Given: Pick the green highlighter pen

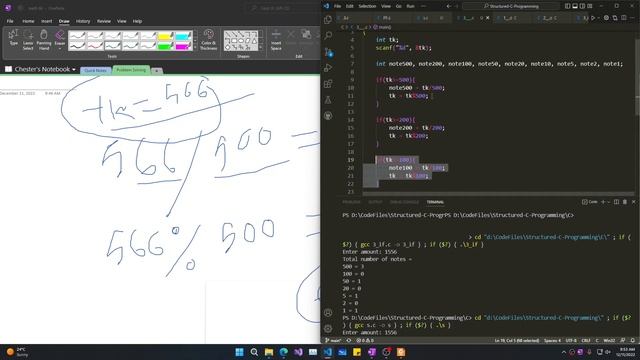Looking at the screenshot, I should coord(166,46).
